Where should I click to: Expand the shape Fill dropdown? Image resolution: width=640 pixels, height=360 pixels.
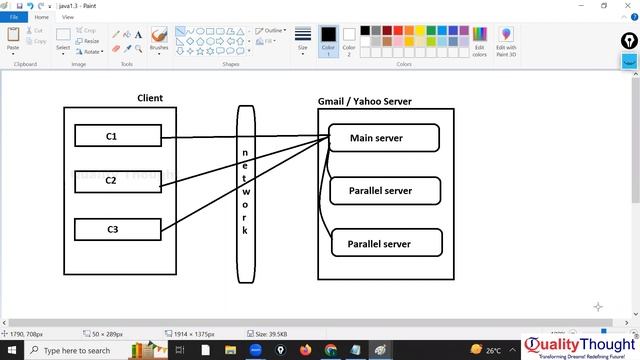pyautogui.click(x=275, y=41)
